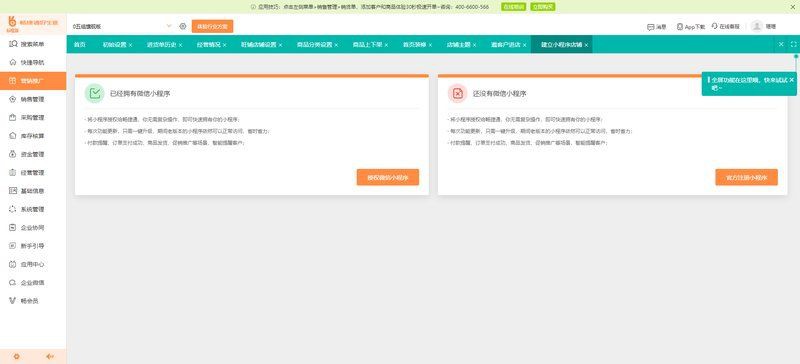Click the 还没有微信小程序 heading
The height and width of the screenshot is (364, 800).
click(500, 93)
